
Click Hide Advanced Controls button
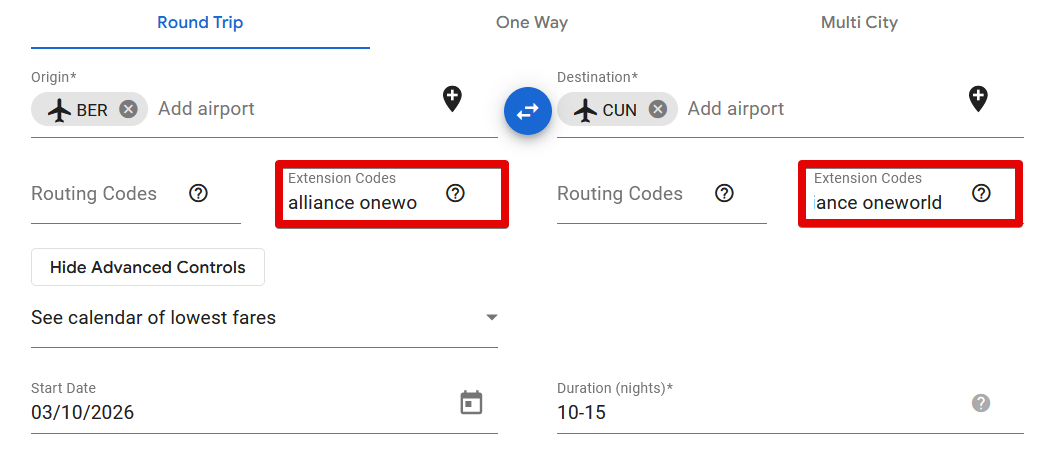point(148,268)
